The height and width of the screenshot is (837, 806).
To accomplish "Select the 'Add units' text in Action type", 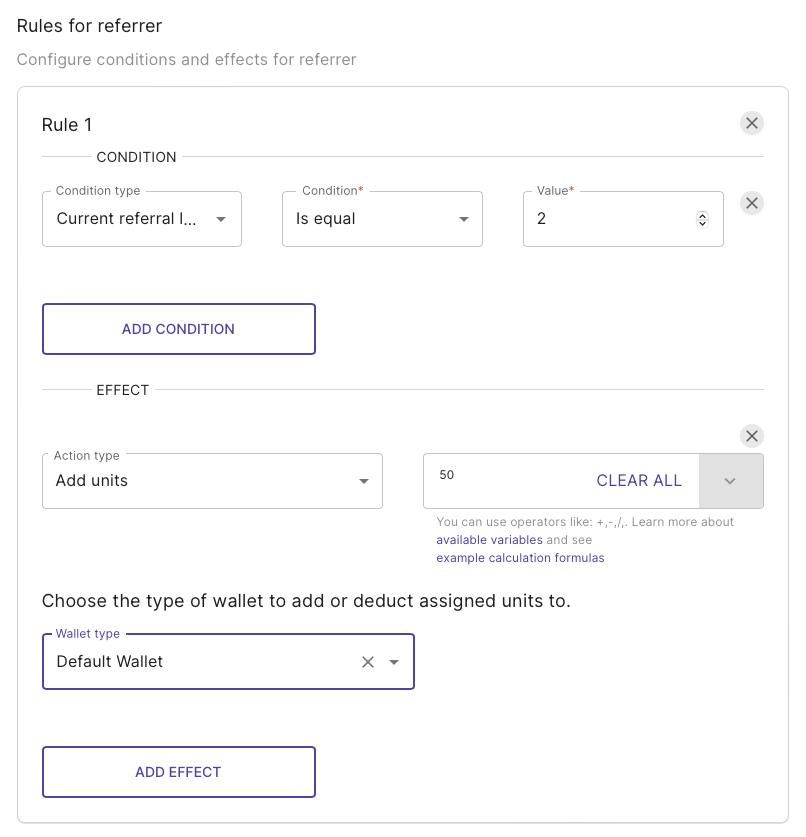I will tap(92, 480).
